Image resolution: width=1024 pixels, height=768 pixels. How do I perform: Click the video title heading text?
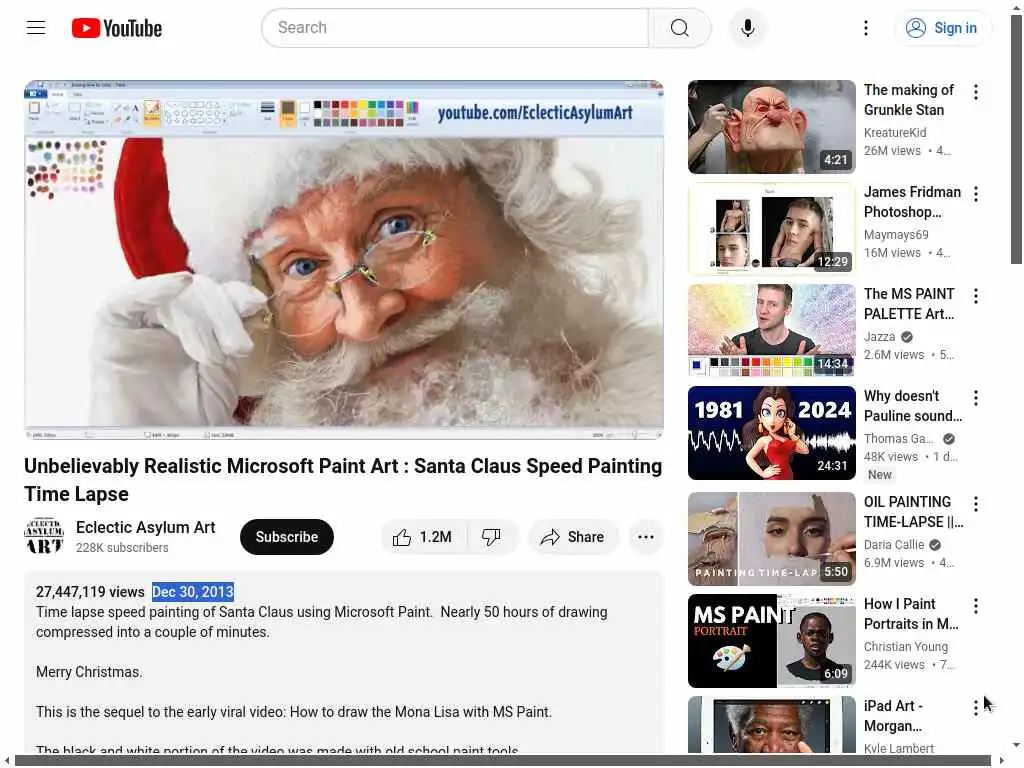pyautogui.click(x=343, y=480)
